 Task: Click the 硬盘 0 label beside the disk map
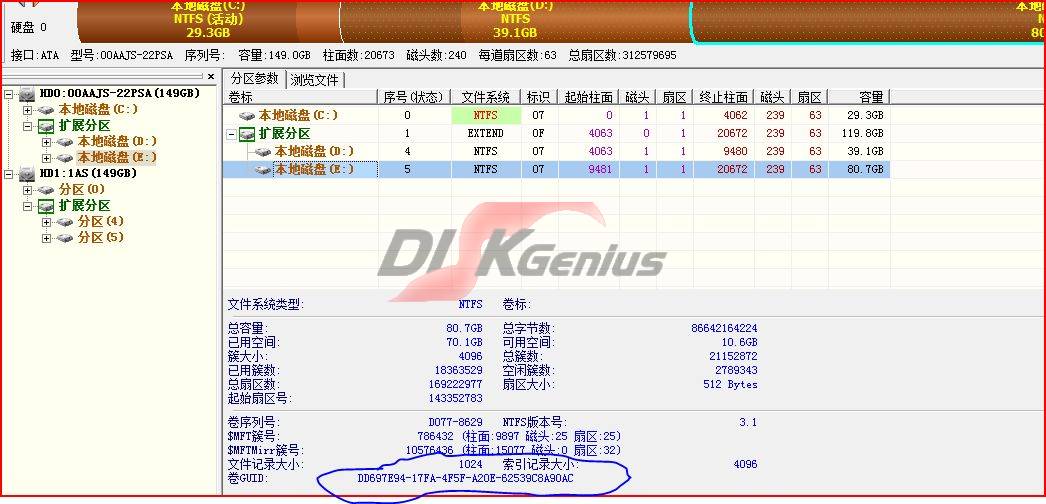[x=29, y=27]
